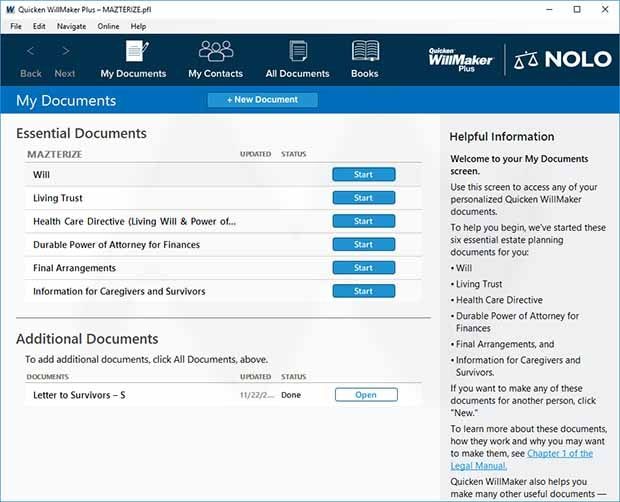Minimize the WillMaker window
Viewport: 620px width, 502px height.
click(549, 9)
